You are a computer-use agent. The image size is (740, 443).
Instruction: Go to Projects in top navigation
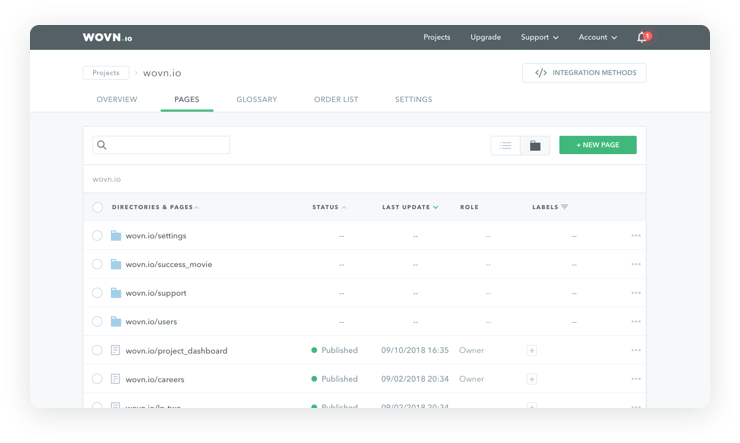click(437, 37)
